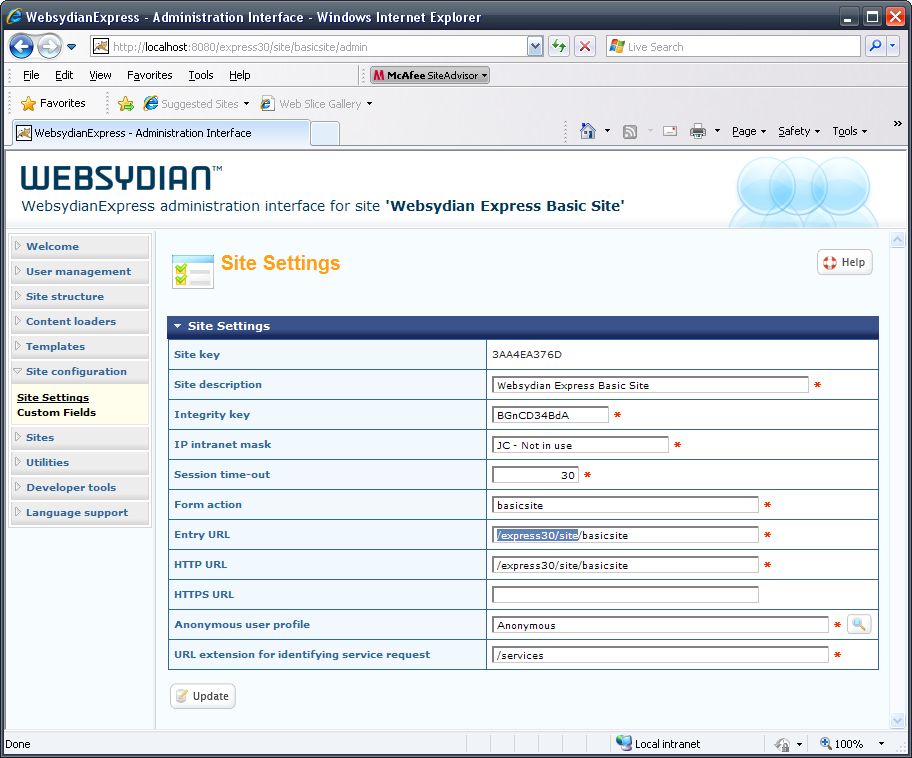Click the Site description field
This screenshot has height=758, width=912.
650,385
